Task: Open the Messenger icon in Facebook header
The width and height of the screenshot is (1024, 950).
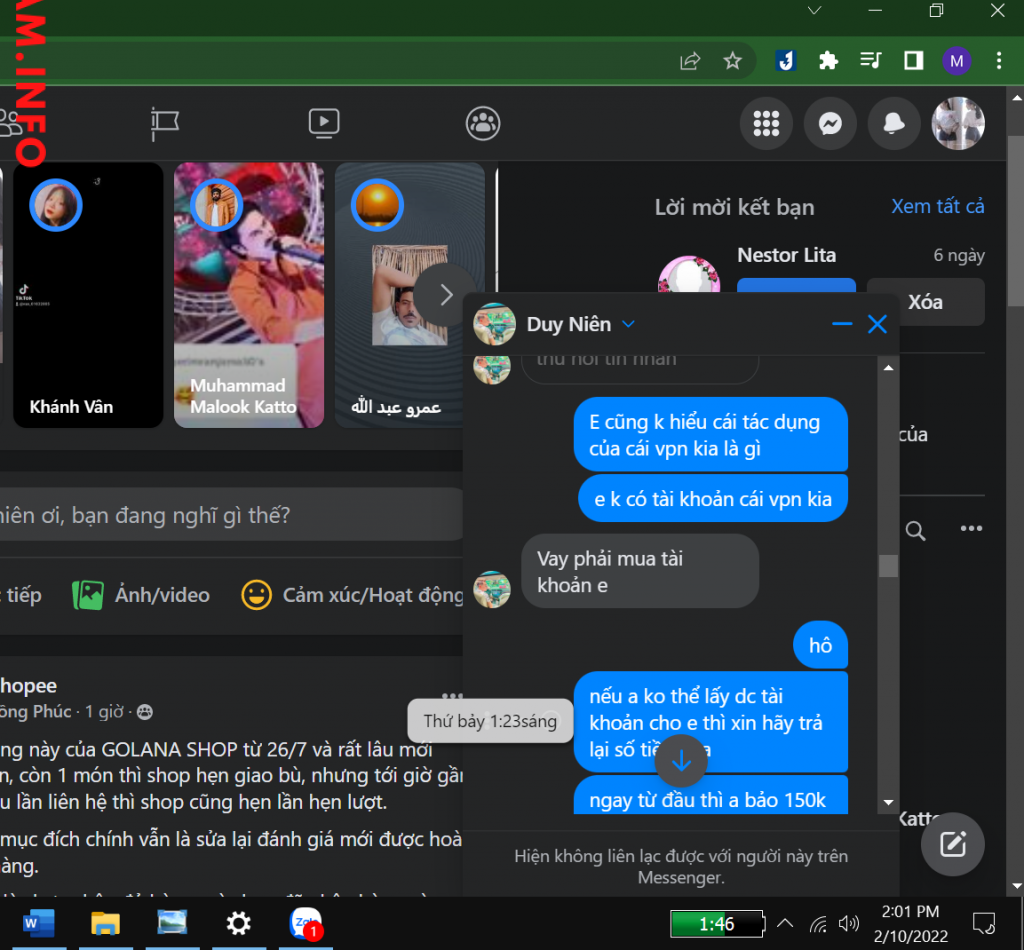Action: (829, 123)
